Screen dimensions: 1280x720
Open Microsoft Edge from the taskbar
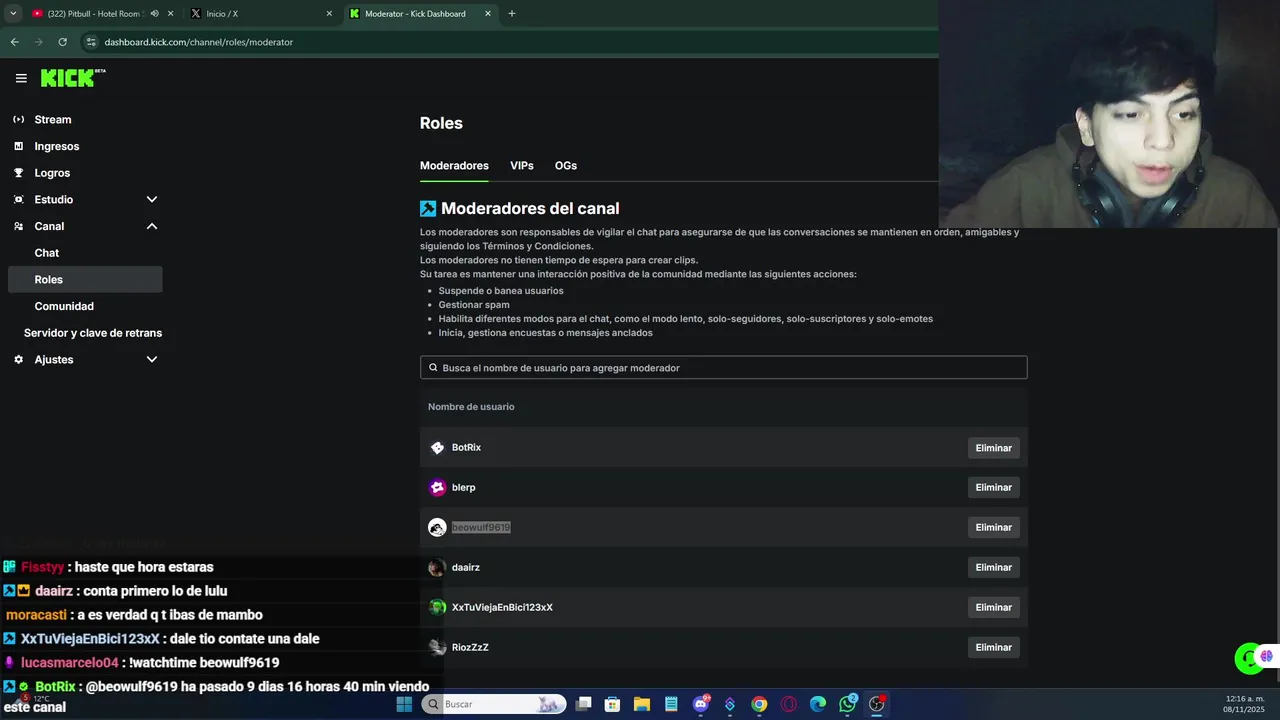(818, 704)
